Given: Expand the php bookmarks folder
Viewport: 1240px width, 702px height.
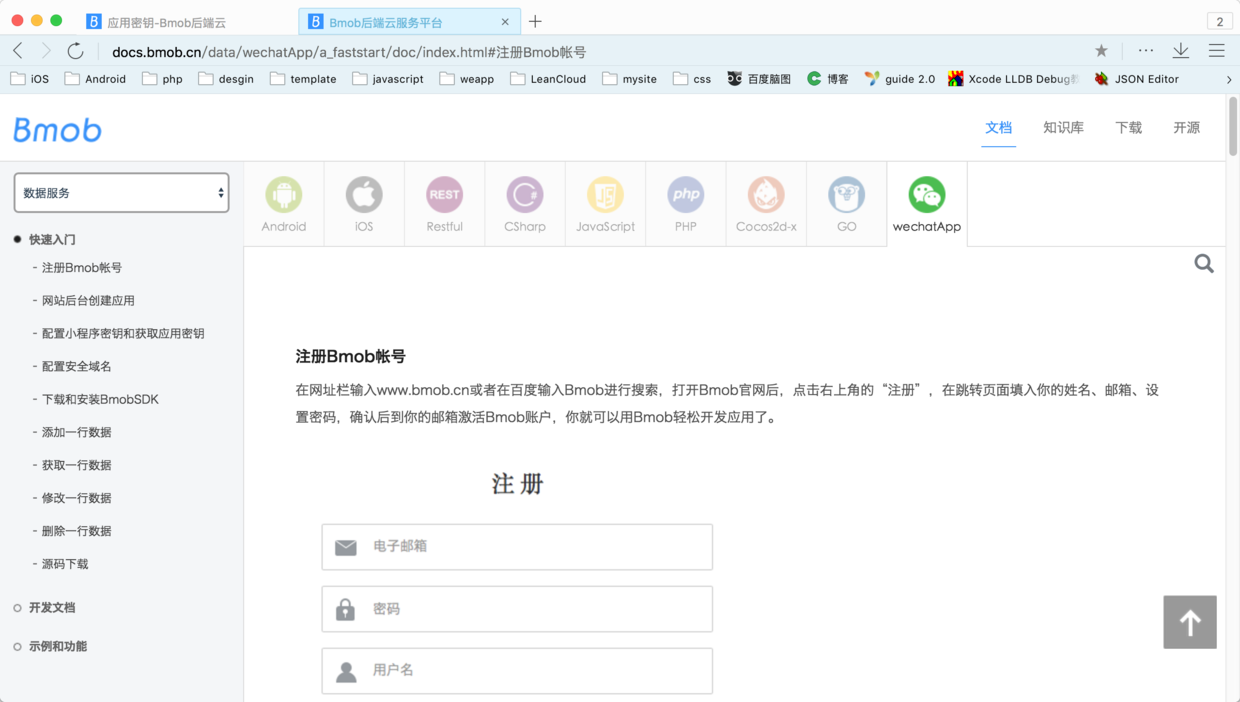Looking at the screenshot, I should (162, 79).
